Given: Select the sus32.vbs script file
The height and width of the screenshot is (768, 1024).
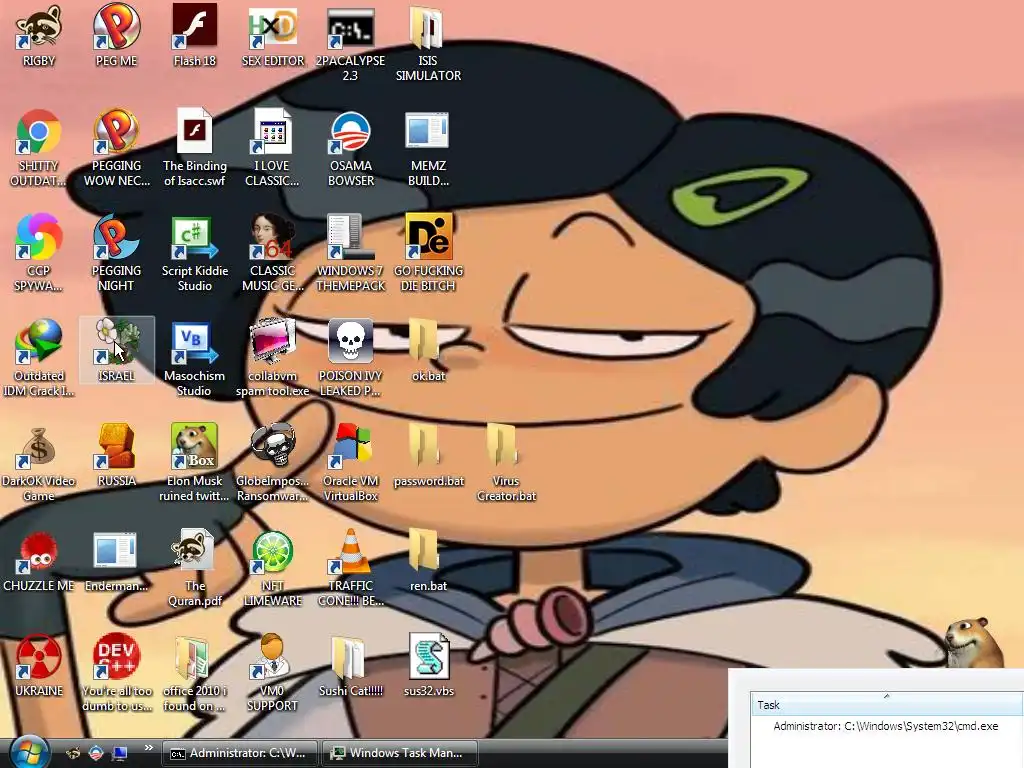Looking at the screenshot, I should (428, 657).
